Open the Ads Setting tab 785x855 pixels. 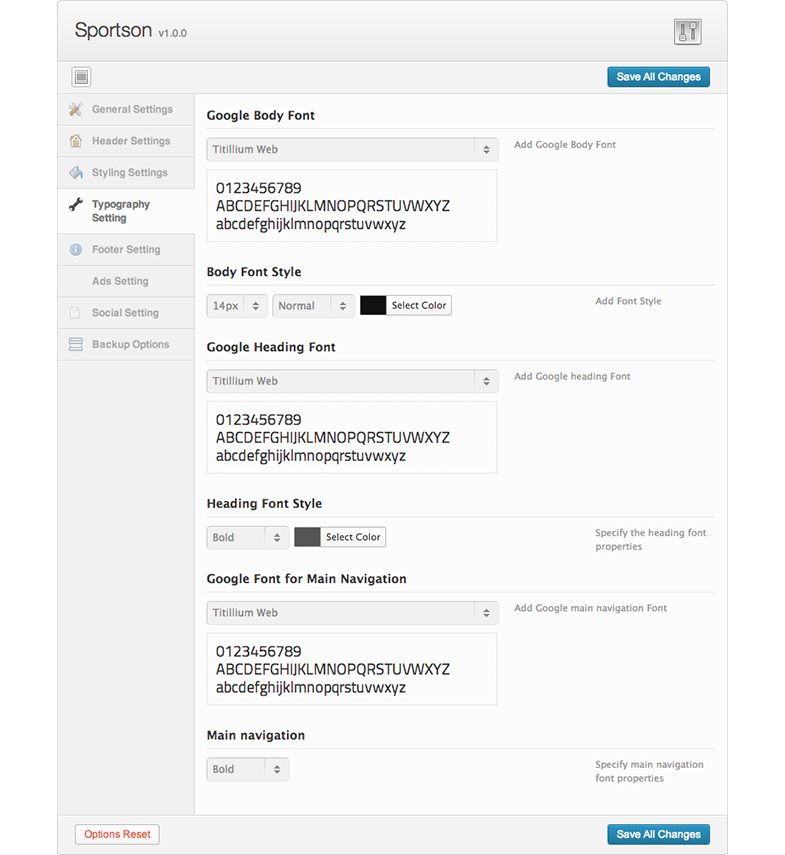[120, 281]
